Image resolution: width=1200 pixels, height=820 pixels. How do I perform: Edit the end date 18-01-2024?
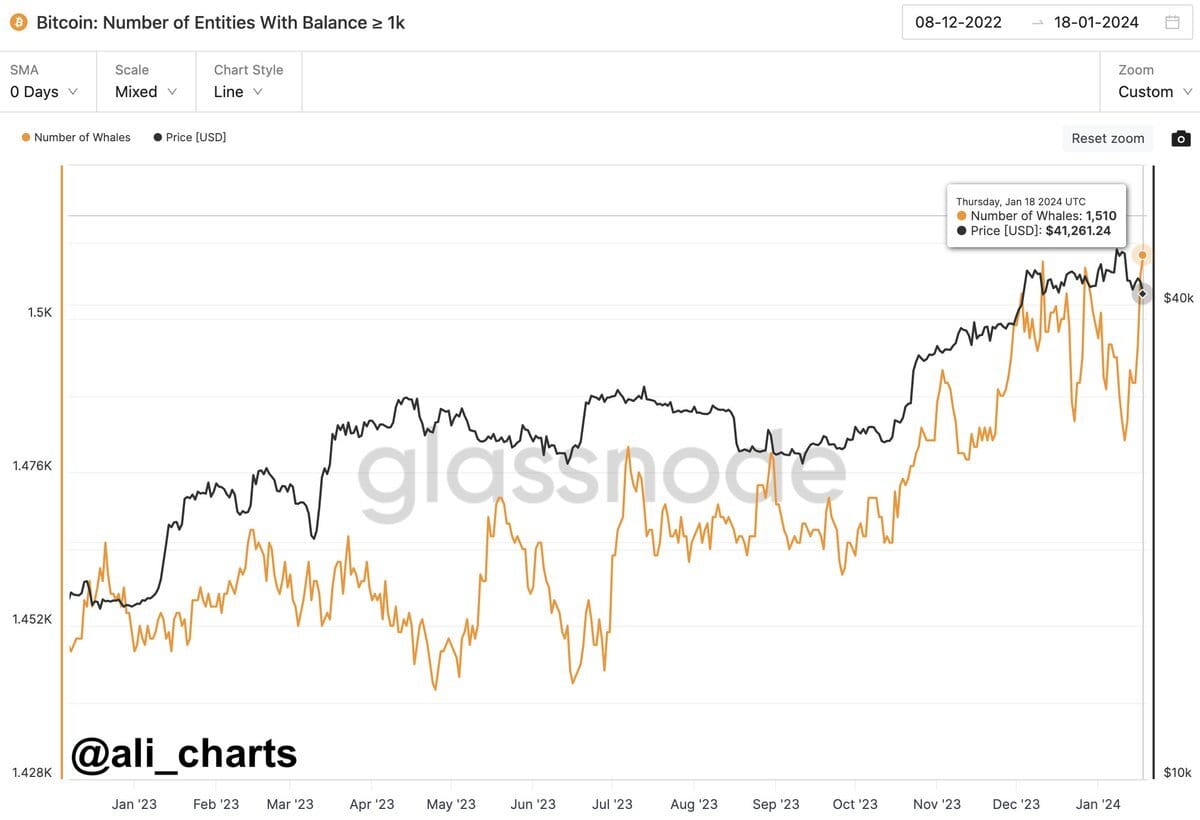point(1096,22)
